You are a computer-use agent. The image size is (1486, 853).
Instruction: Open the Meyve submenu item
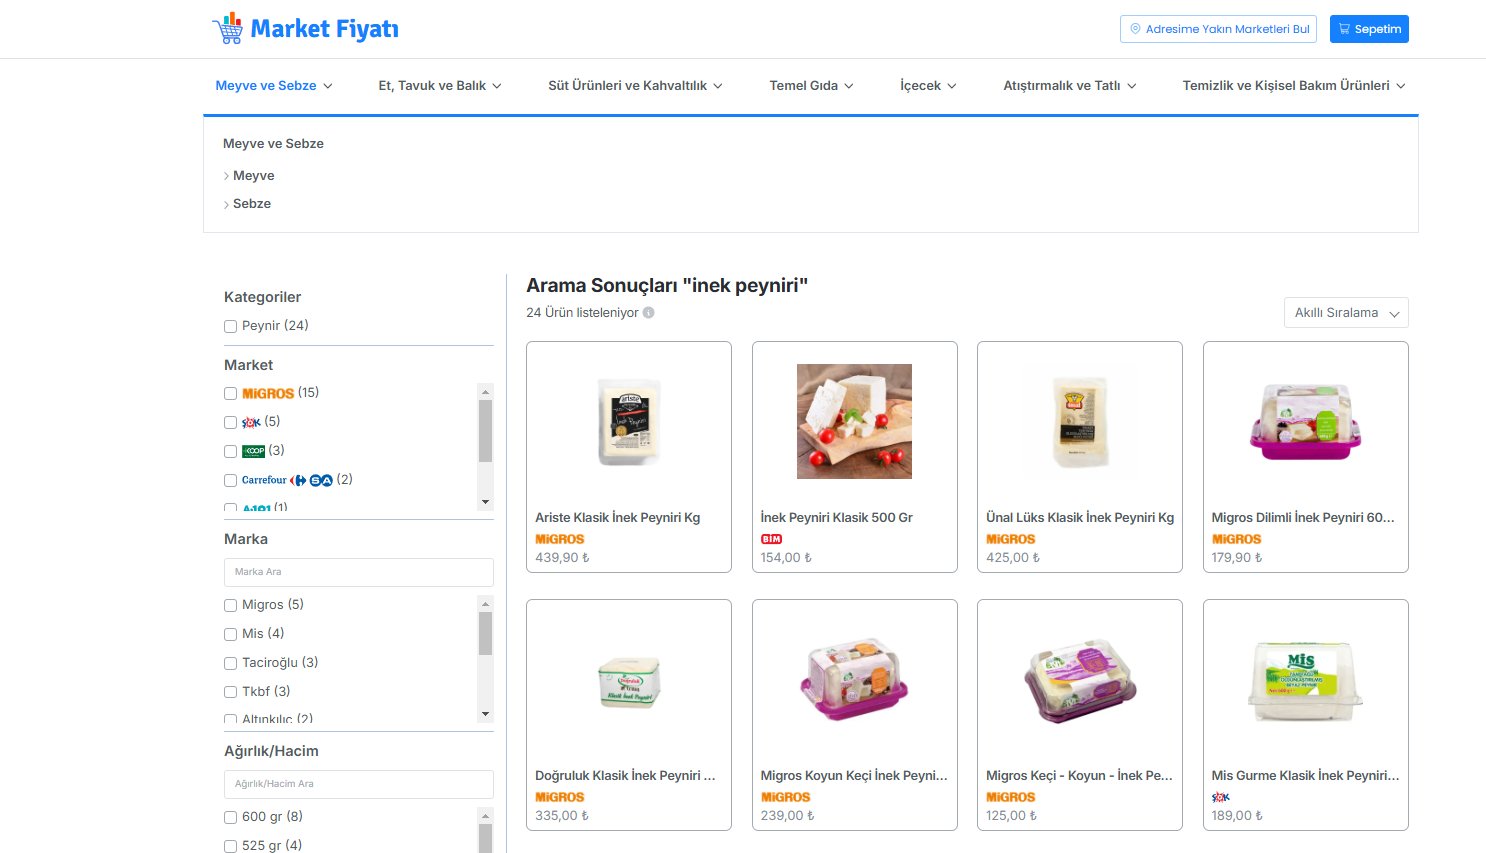253,176
